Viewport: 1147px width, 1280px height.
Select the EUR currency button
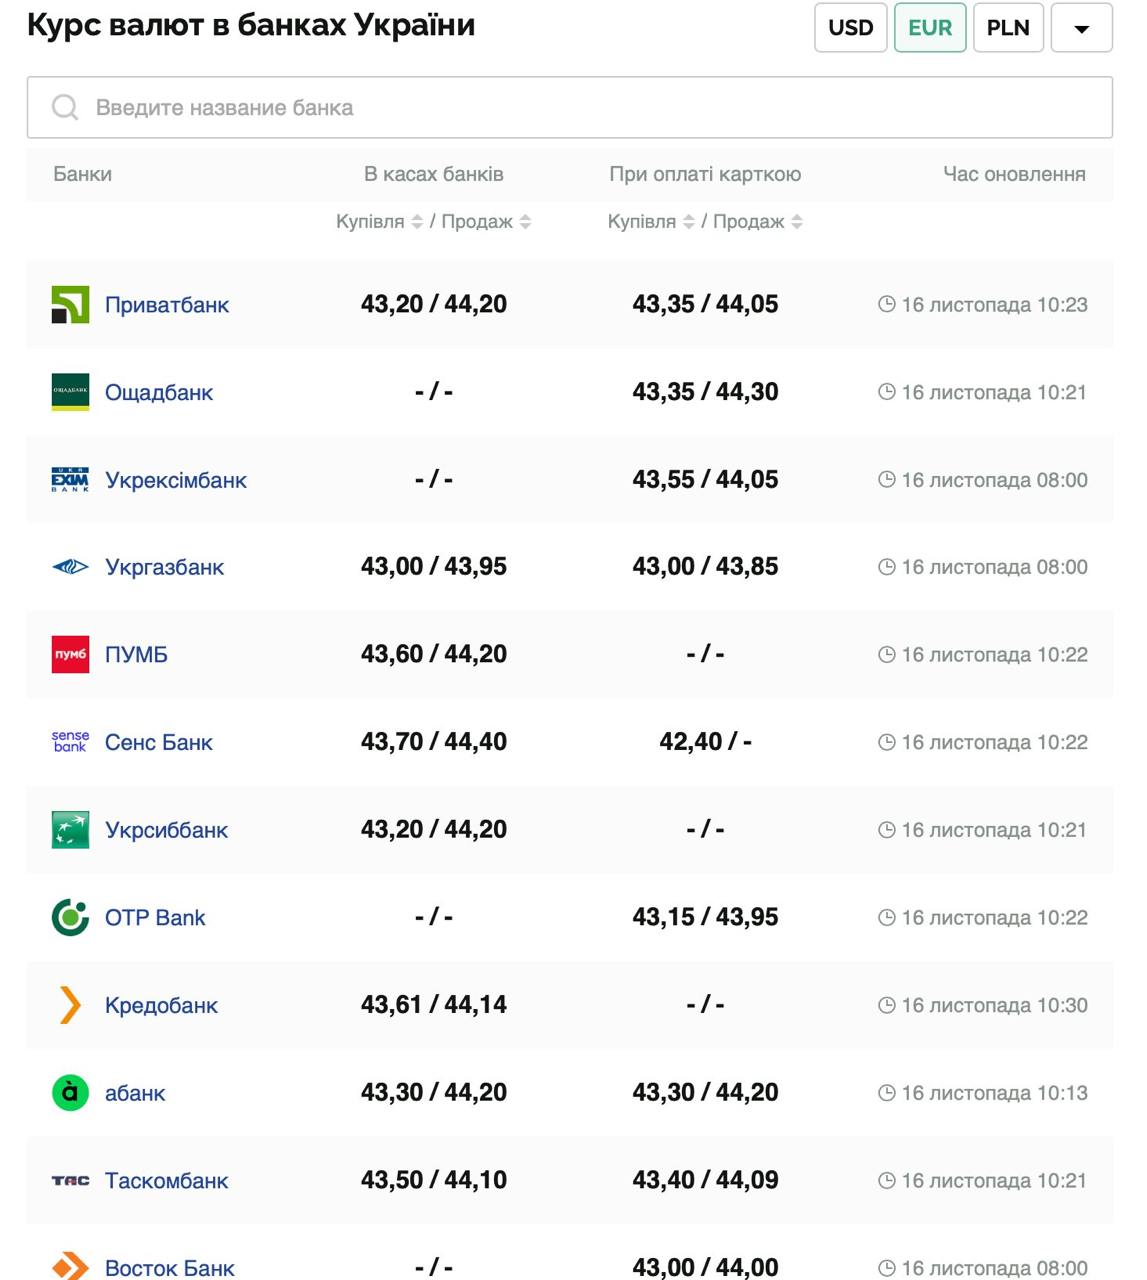tap(929, 28)
